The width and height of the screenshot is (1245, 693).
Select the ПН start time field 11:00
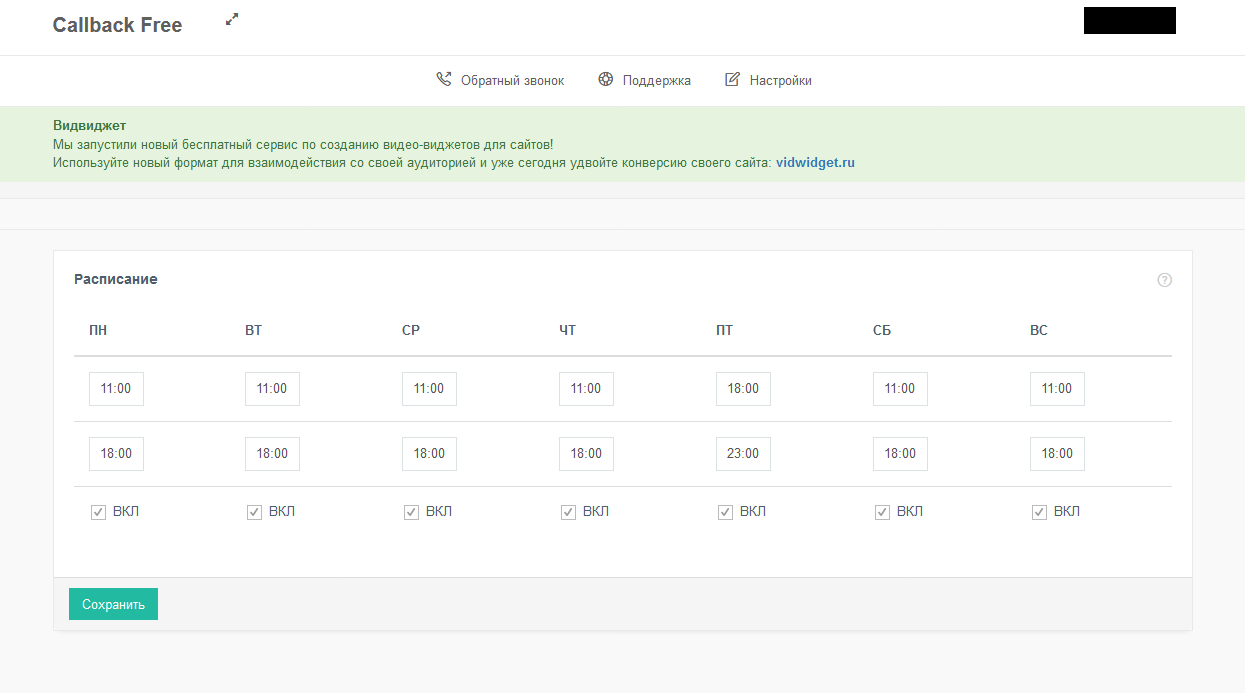(116, 389)
